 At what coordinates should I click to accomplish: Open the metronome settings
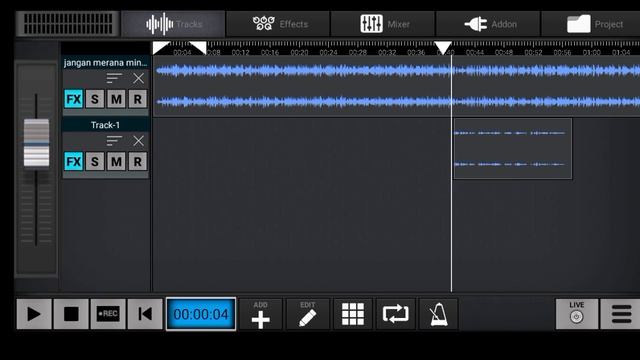tap(438, 314)
